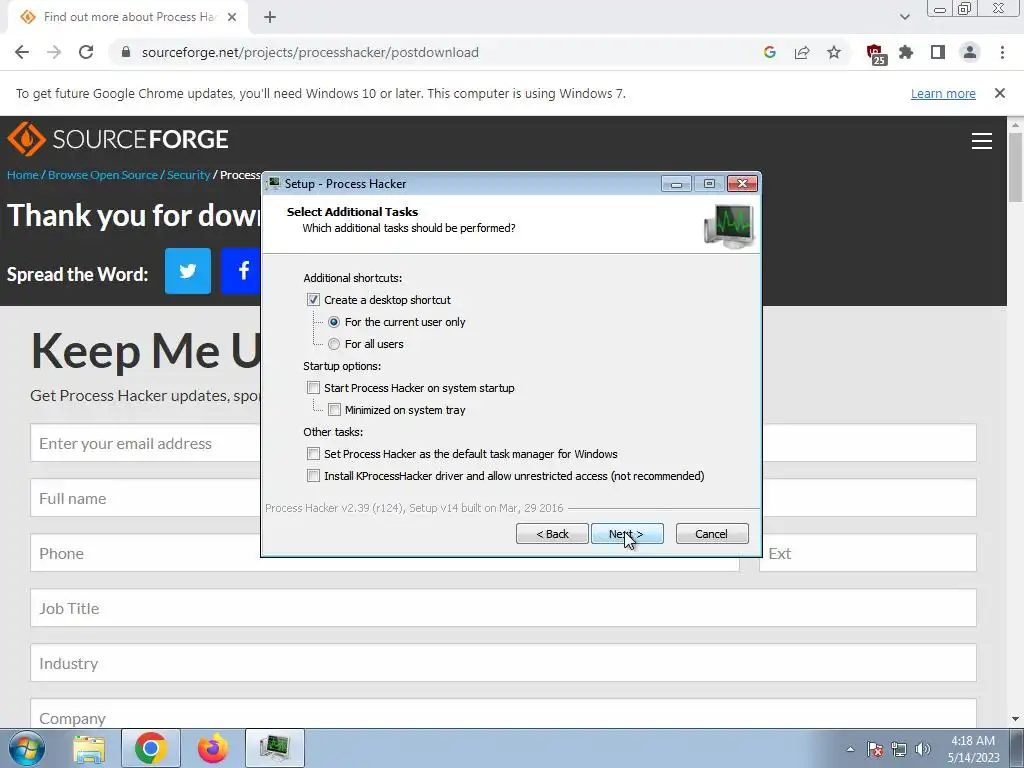1024x768 pixels.
Task: Select the For all users radio button
Action: [334, 344]
